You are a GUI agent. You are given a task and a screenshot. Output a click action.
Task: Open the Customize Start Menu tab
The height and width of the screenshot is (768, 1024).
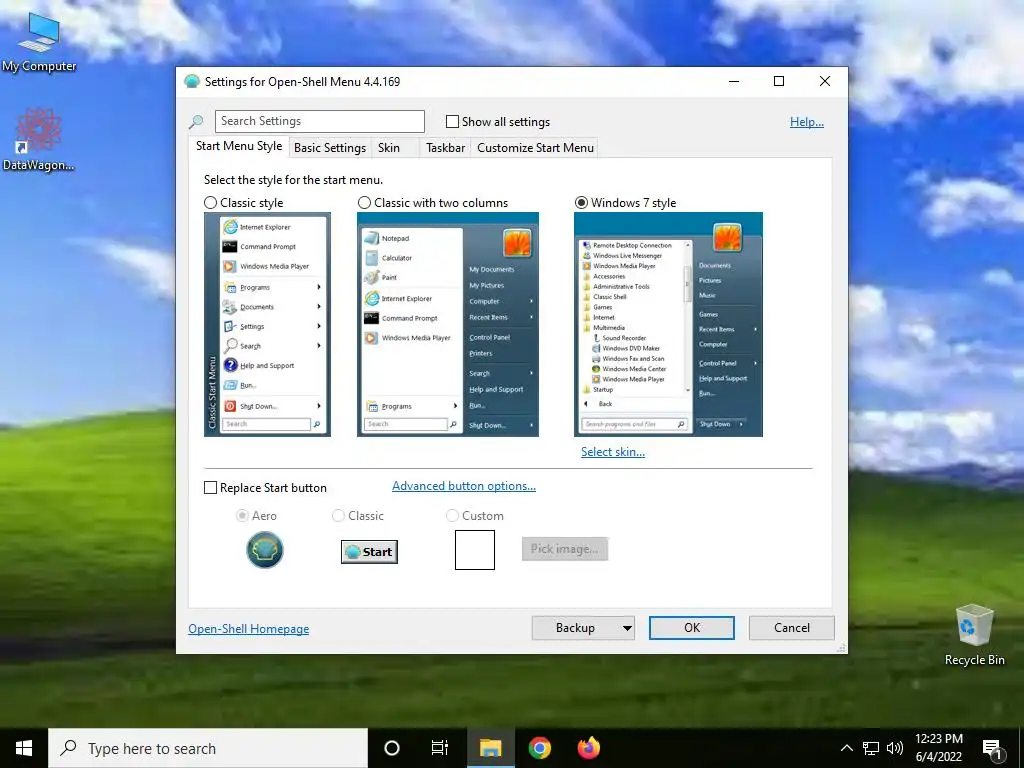coord(536,148)
